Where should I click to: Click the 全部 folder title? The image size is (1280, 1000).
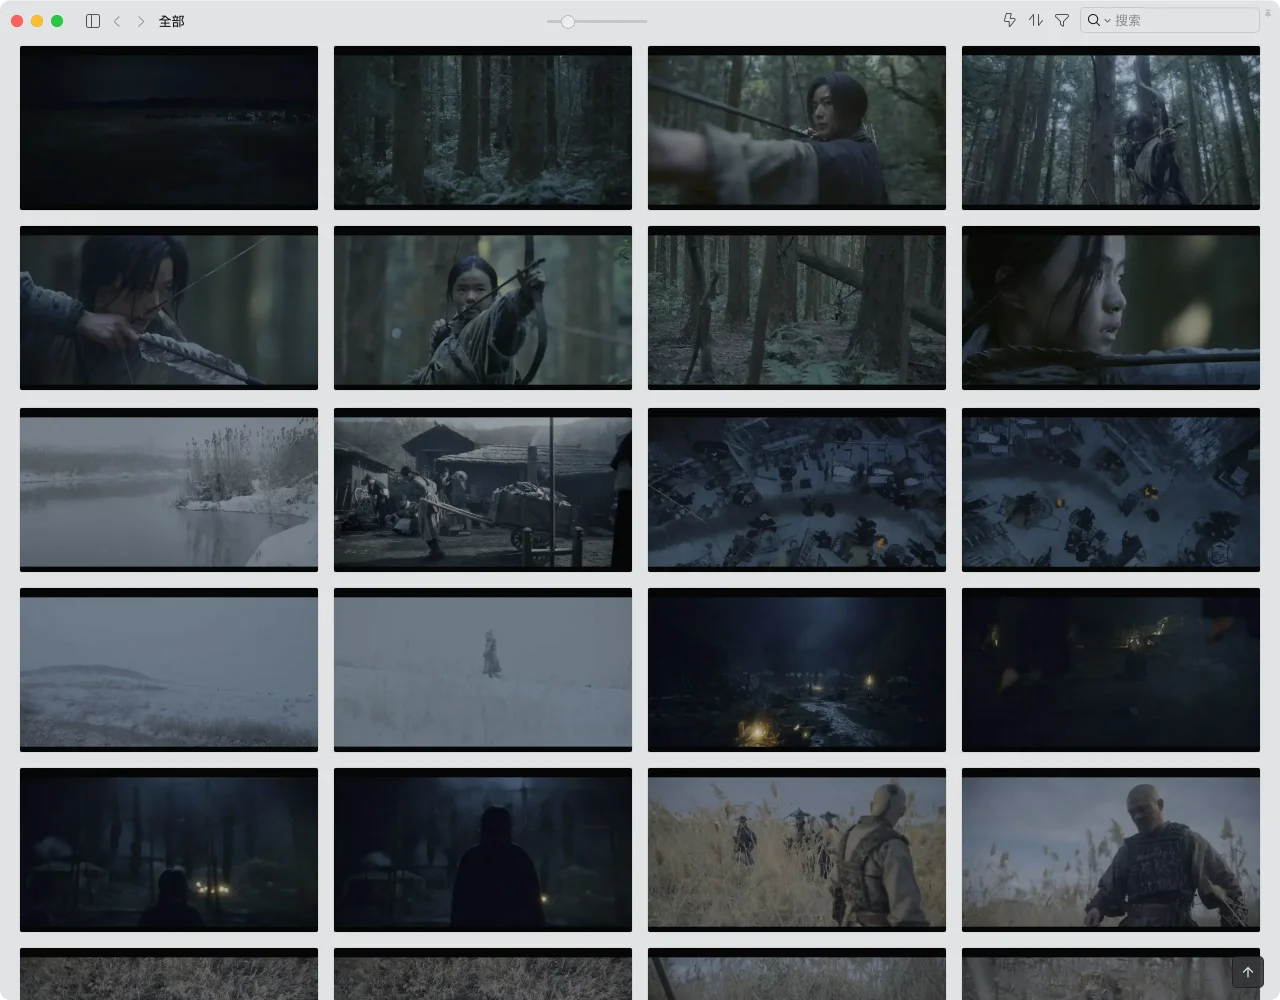[x=171, y=21]
